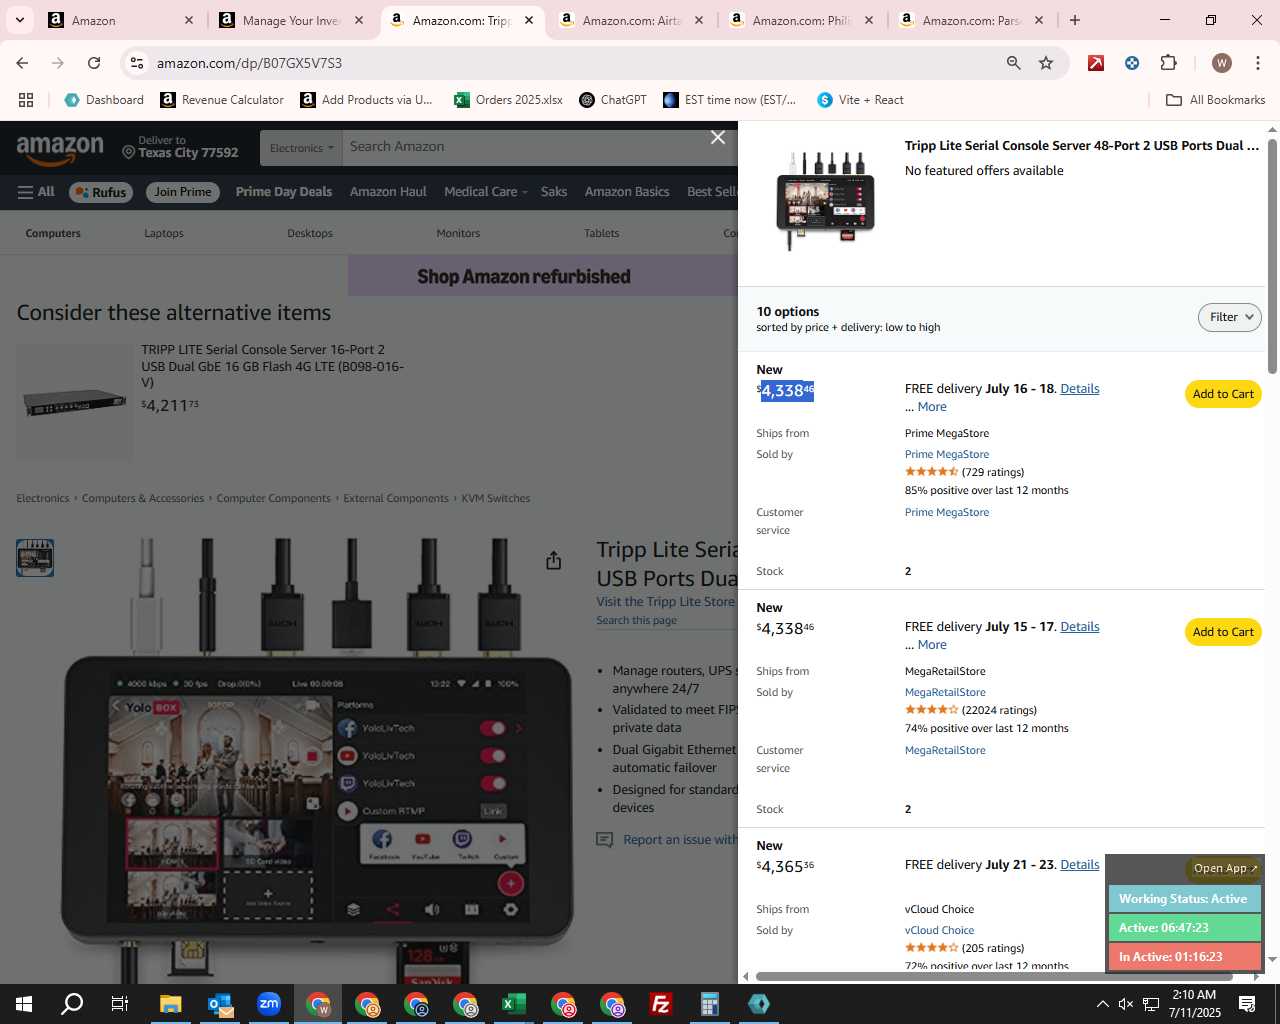Open the blue circular extension icon
1280x1024 pixels.
(x=1132, y=63)
